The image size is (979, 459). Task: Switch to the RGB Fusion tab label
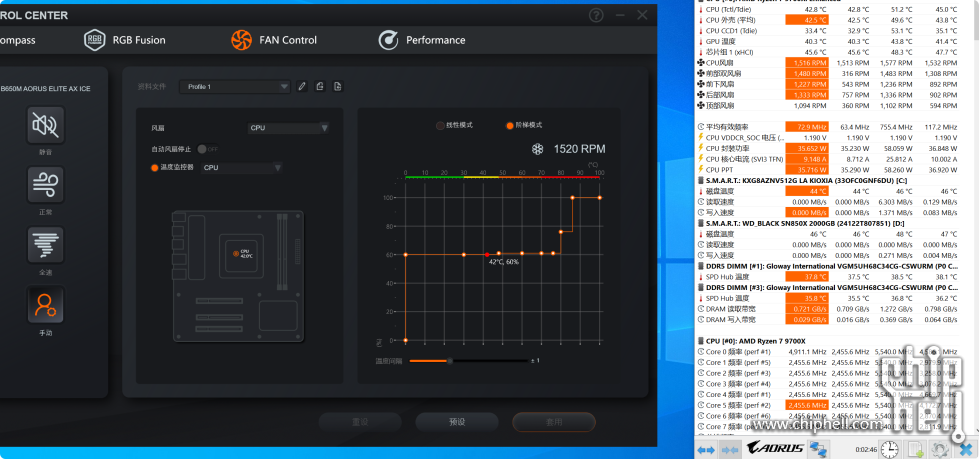139,40
